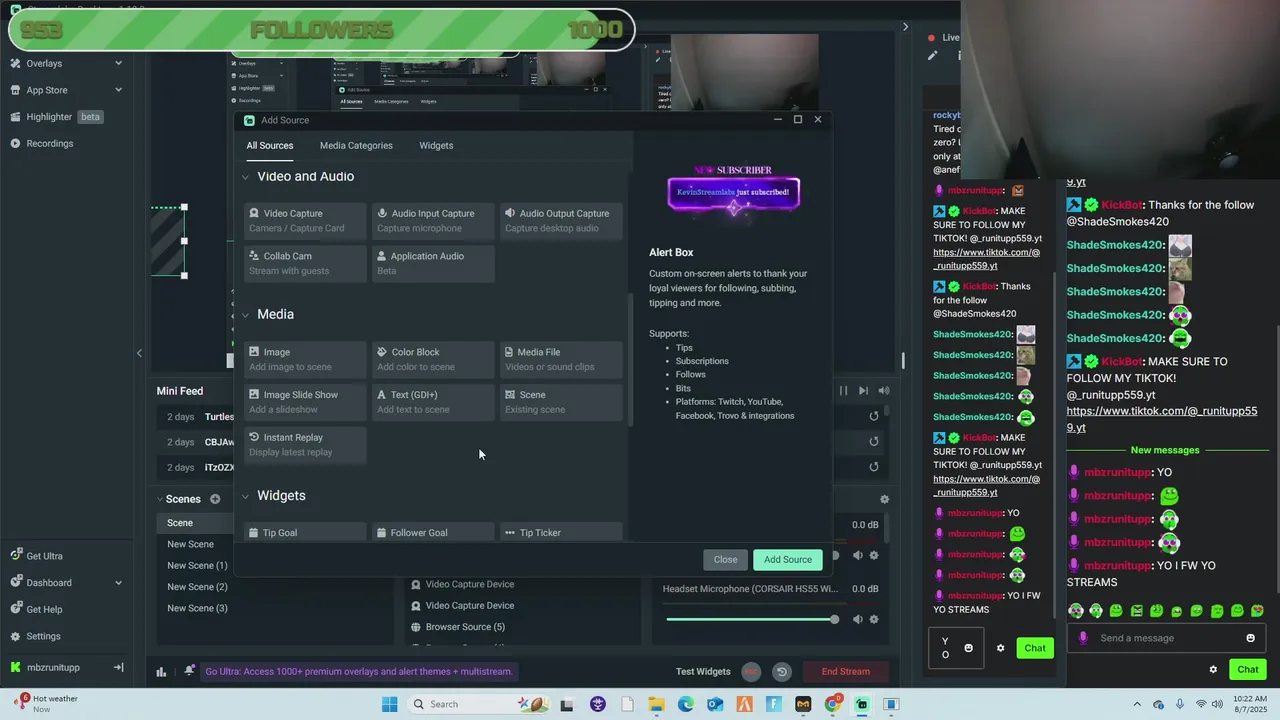Image resolution: width=1280 pixels, height=720 pixels.
Task: Select the Tip Ticker widget
Action: [x=561, y=533]
